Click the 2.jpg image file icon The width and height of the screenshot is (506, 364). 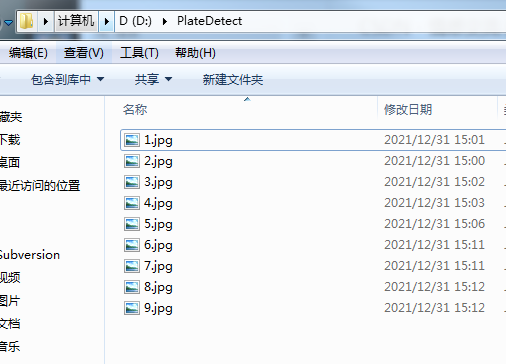pos(132,161)
